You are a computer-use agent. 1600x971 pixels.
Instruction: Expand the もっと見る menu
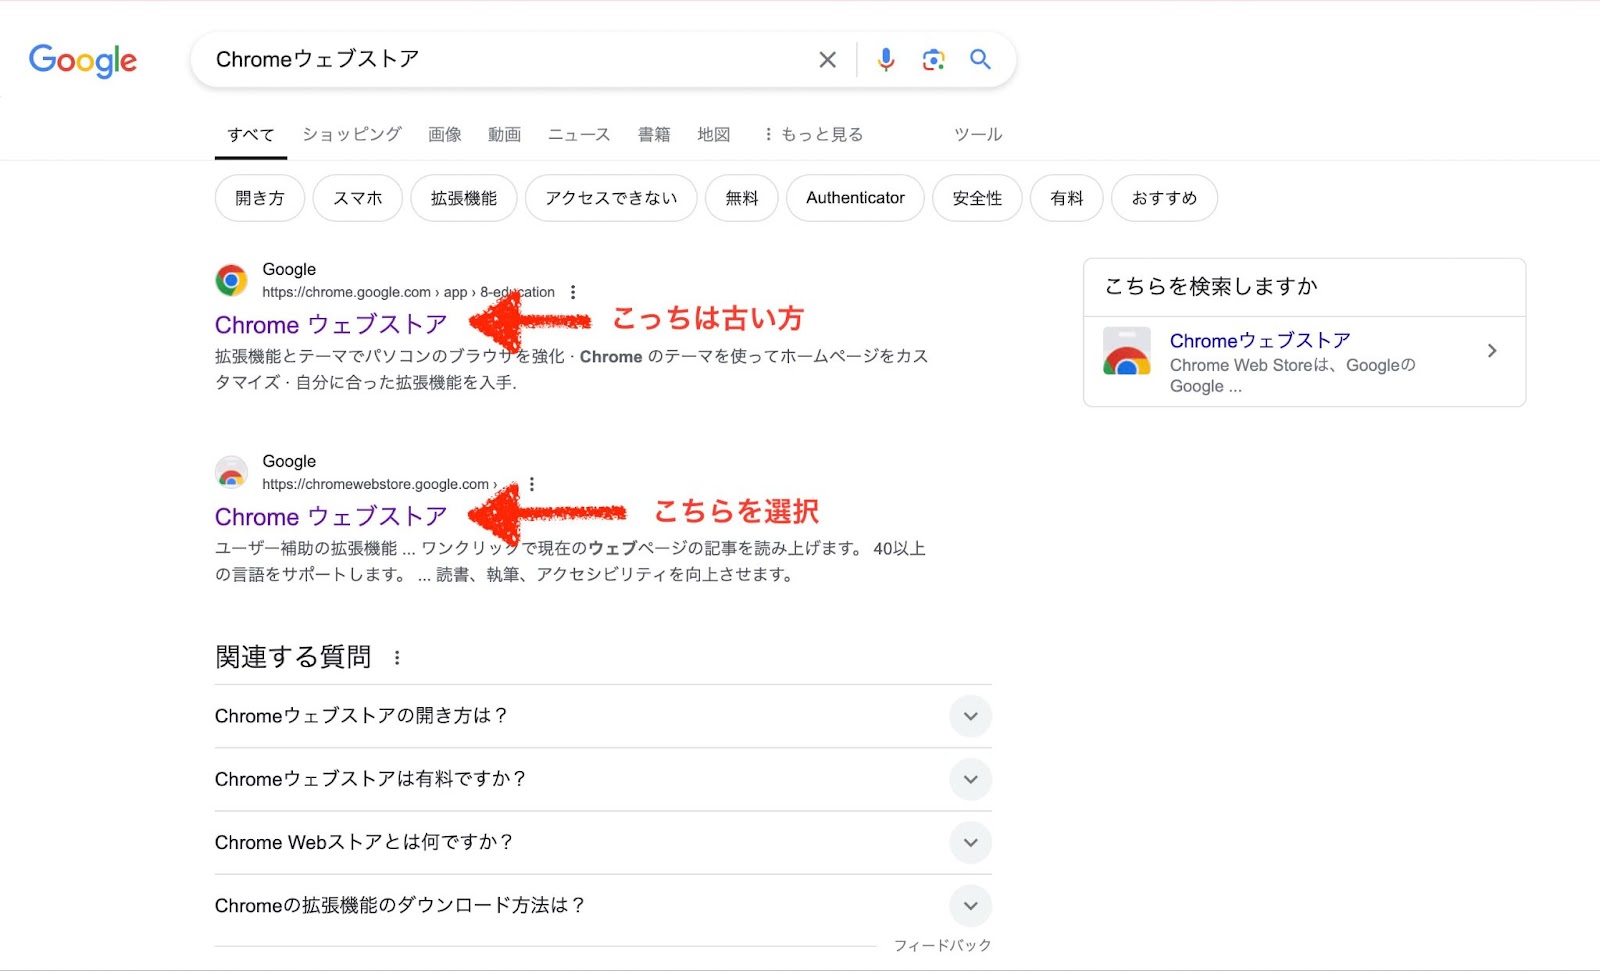coord(813,134)
